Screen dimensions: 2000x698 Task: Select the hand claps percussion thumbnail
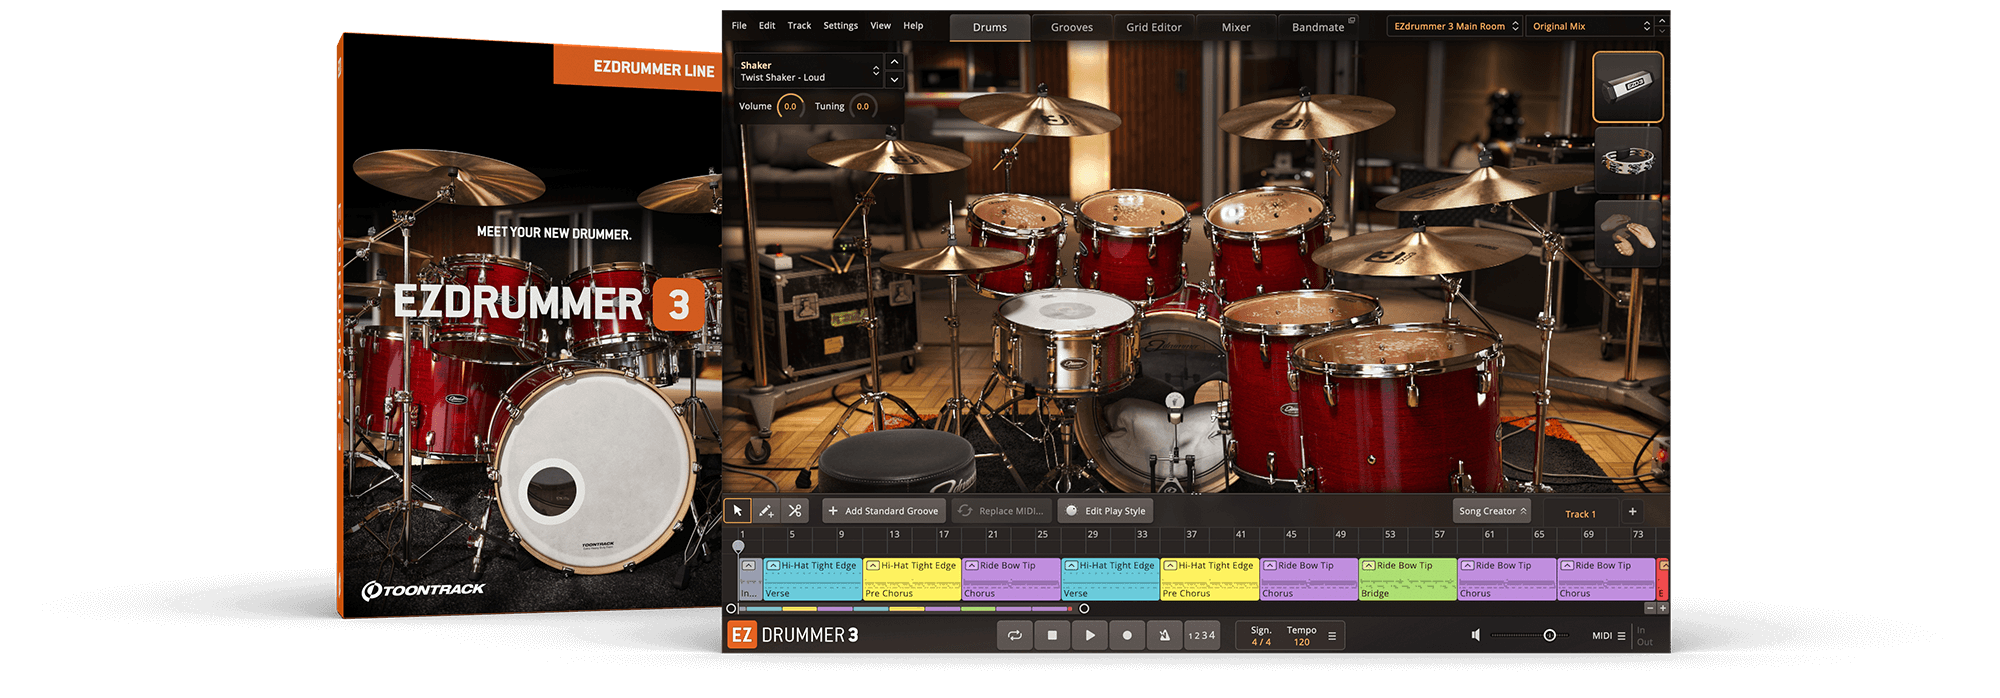point(1627,234)
